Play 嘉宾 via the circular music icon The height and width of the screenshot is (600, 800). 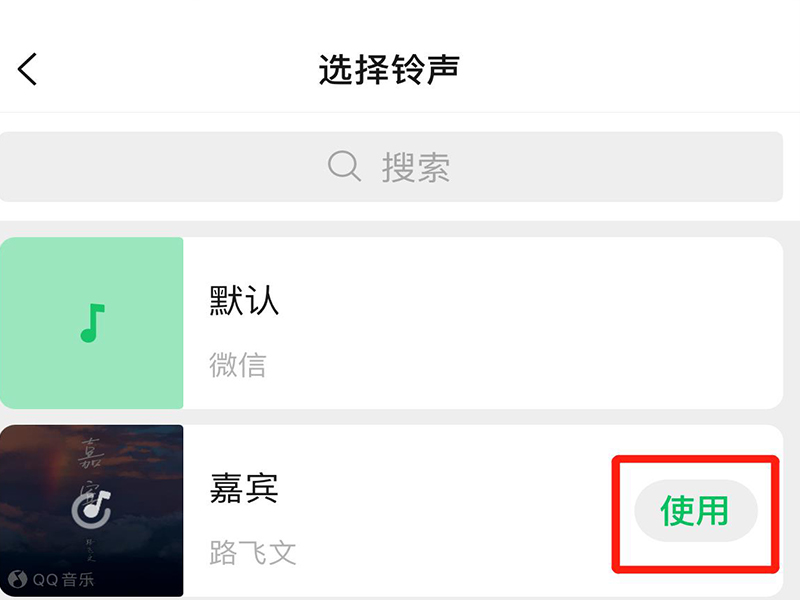pyautogui.click(x=91, y=509)
